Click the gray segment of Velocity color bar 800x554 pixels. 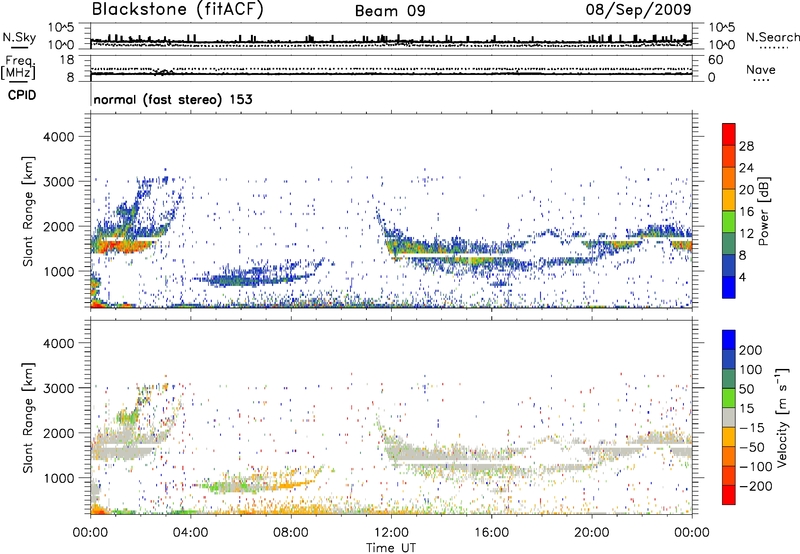tap(729, 417)
